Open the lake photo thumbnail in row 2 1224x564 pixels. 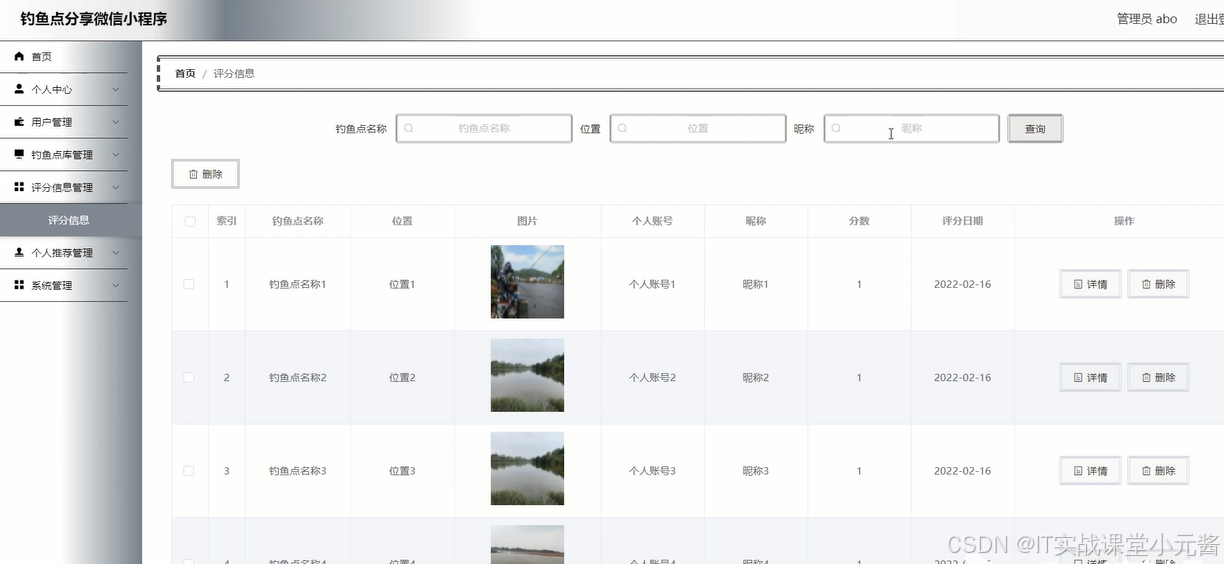pyautogui.click(x=527, y=375)
